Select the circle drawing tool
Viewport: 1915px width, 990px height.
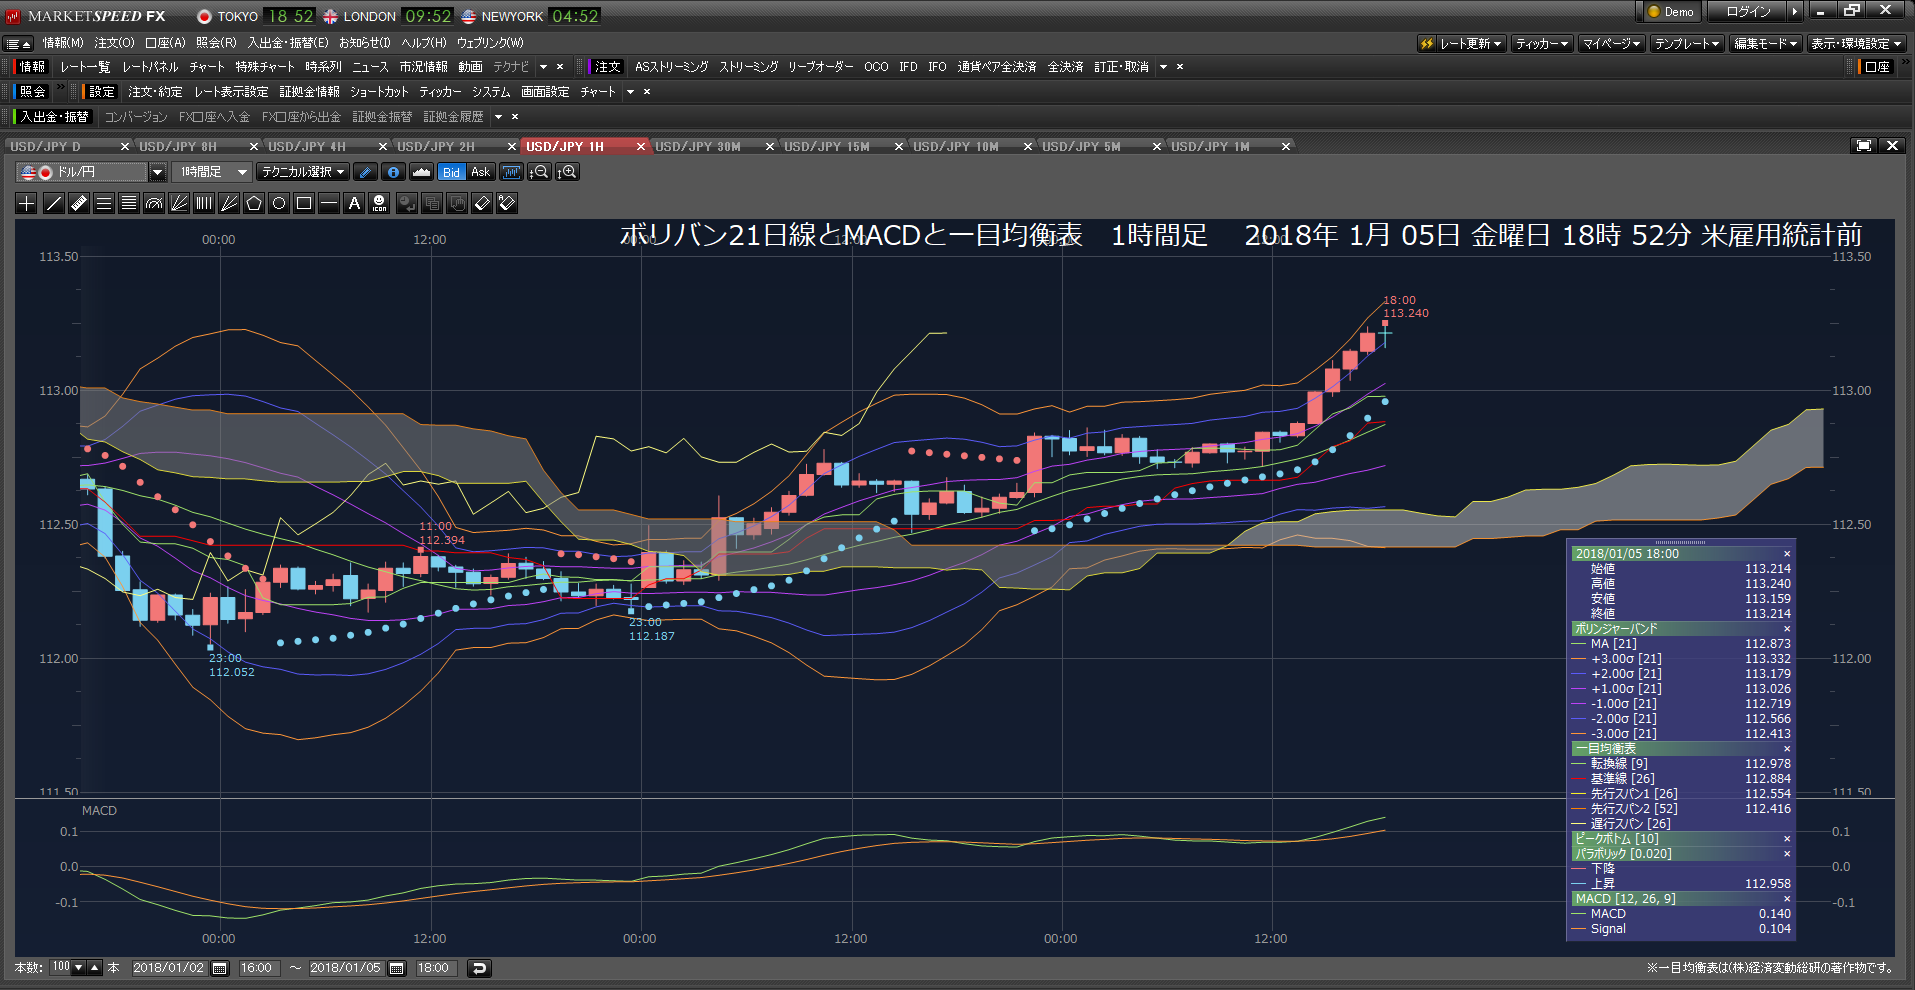(x=279, y=203)
